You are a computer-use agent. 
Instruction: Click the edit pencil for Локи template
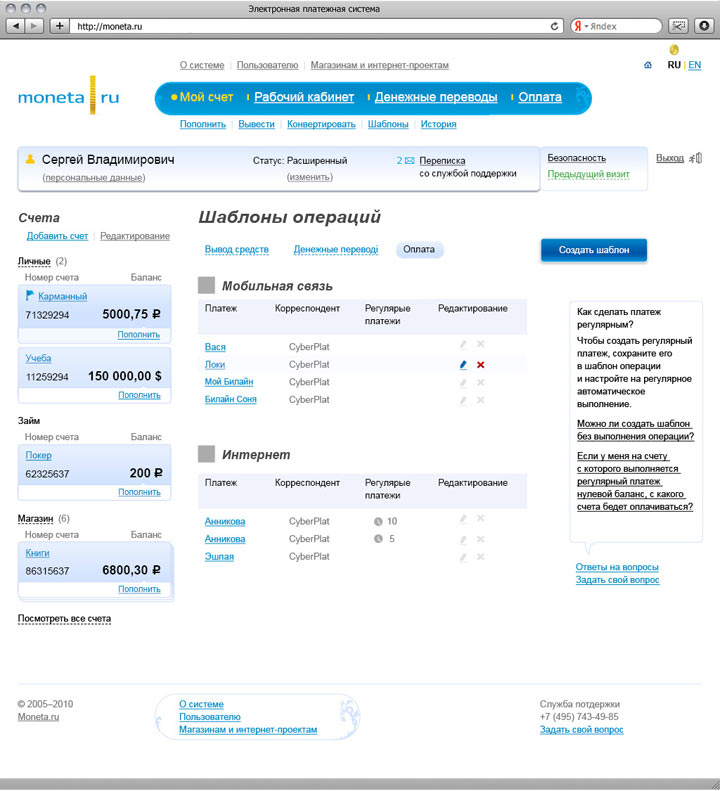pos(463,365)
